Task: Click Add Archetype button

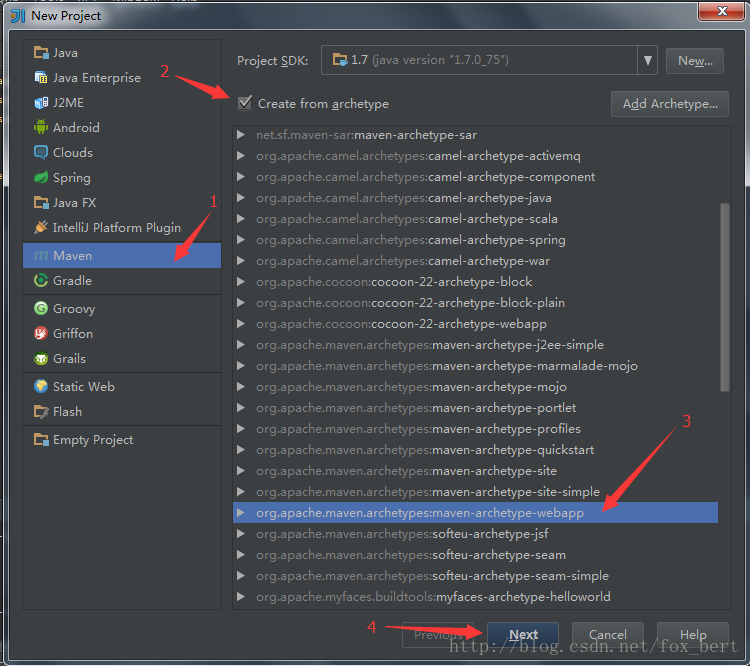Action: 670,104
